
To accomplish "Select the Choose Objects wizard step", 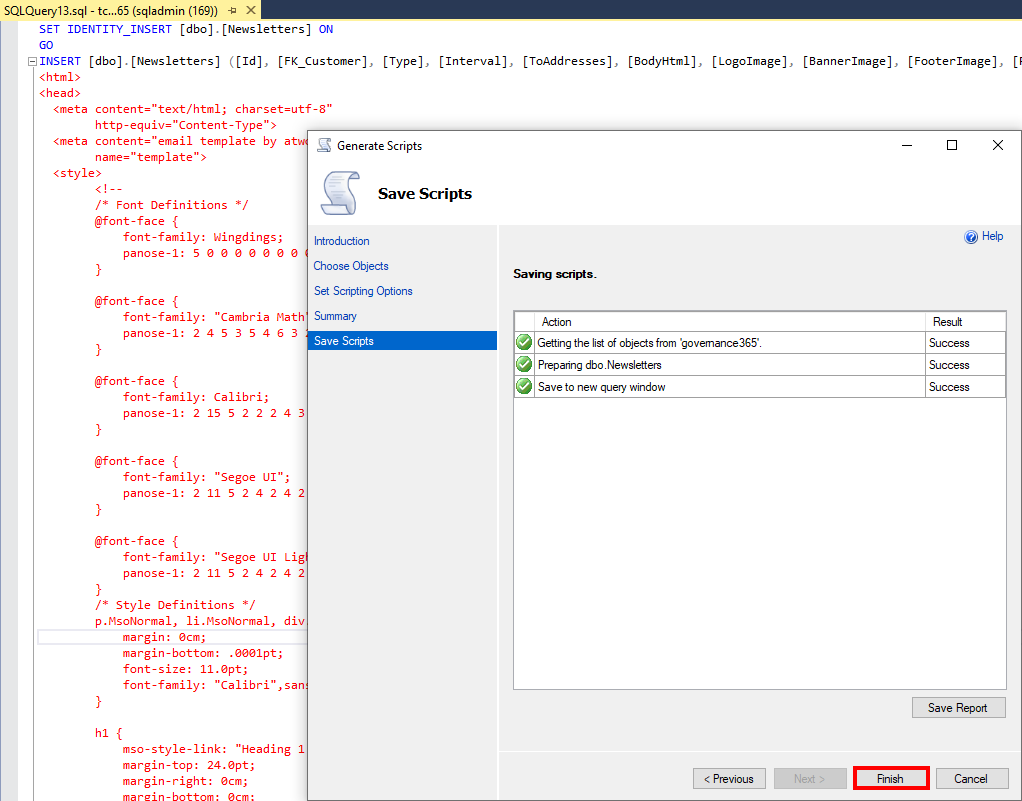I will (351, 266).
